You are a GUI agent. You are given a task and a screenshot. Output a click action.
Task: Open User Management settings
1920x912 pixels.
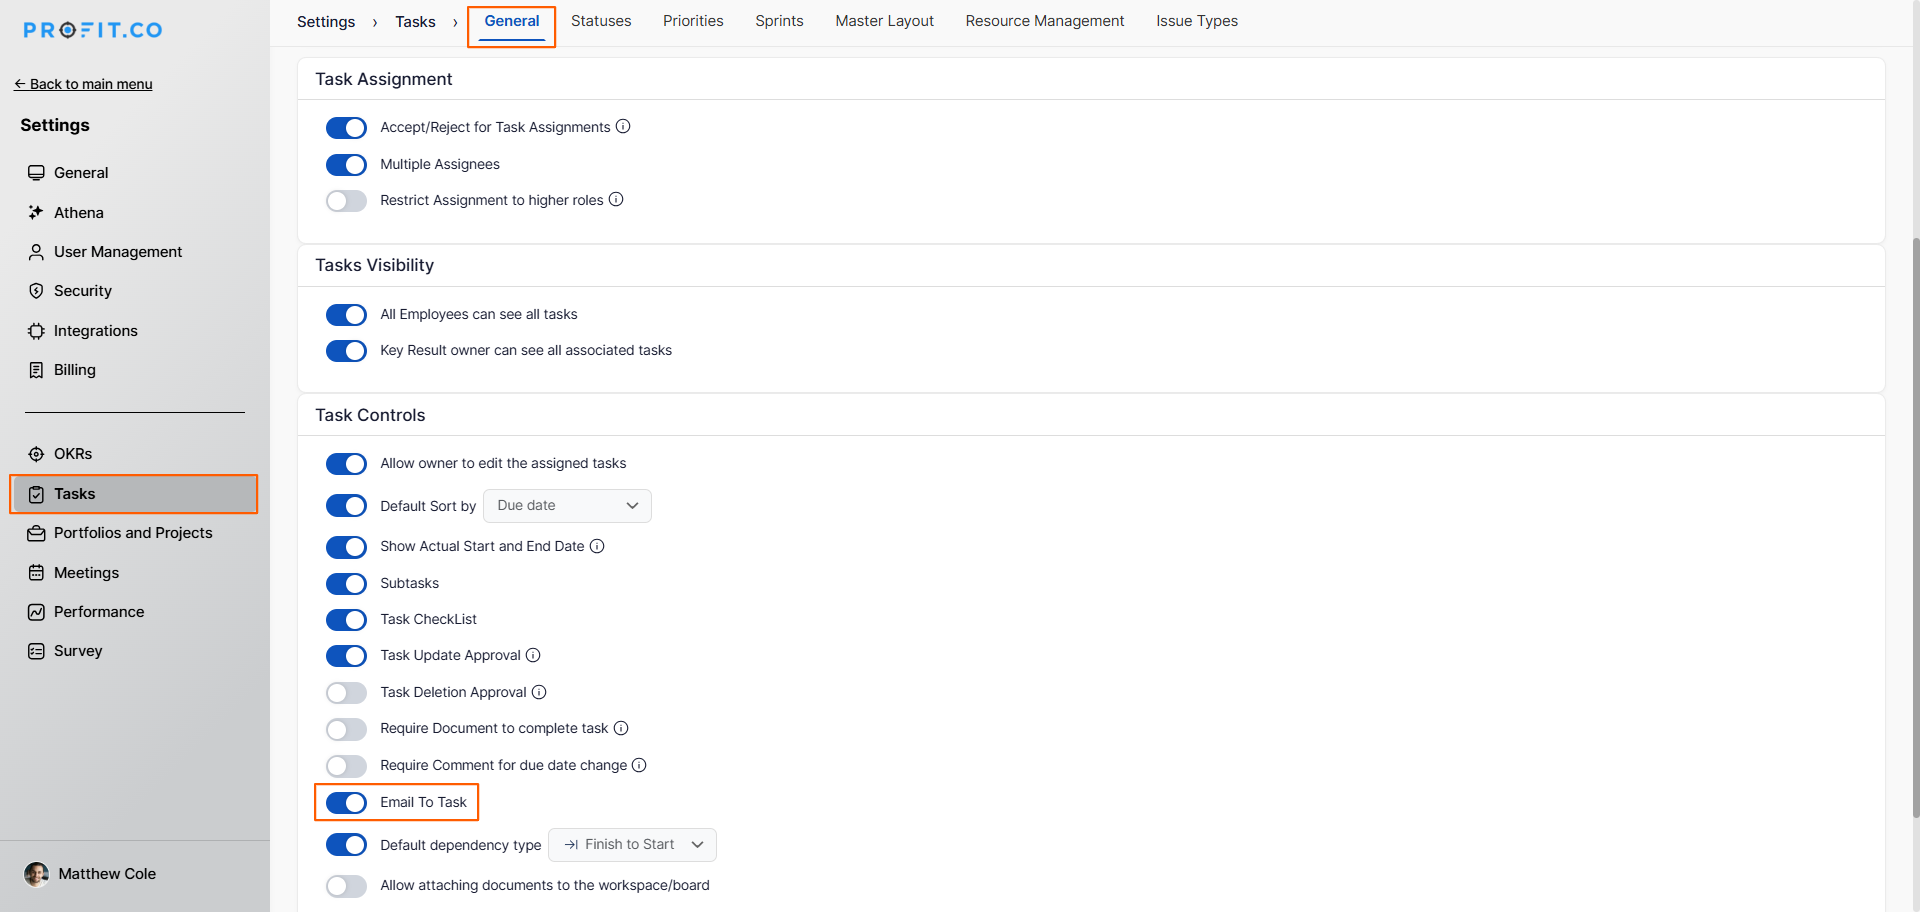(x=118, y=252)
